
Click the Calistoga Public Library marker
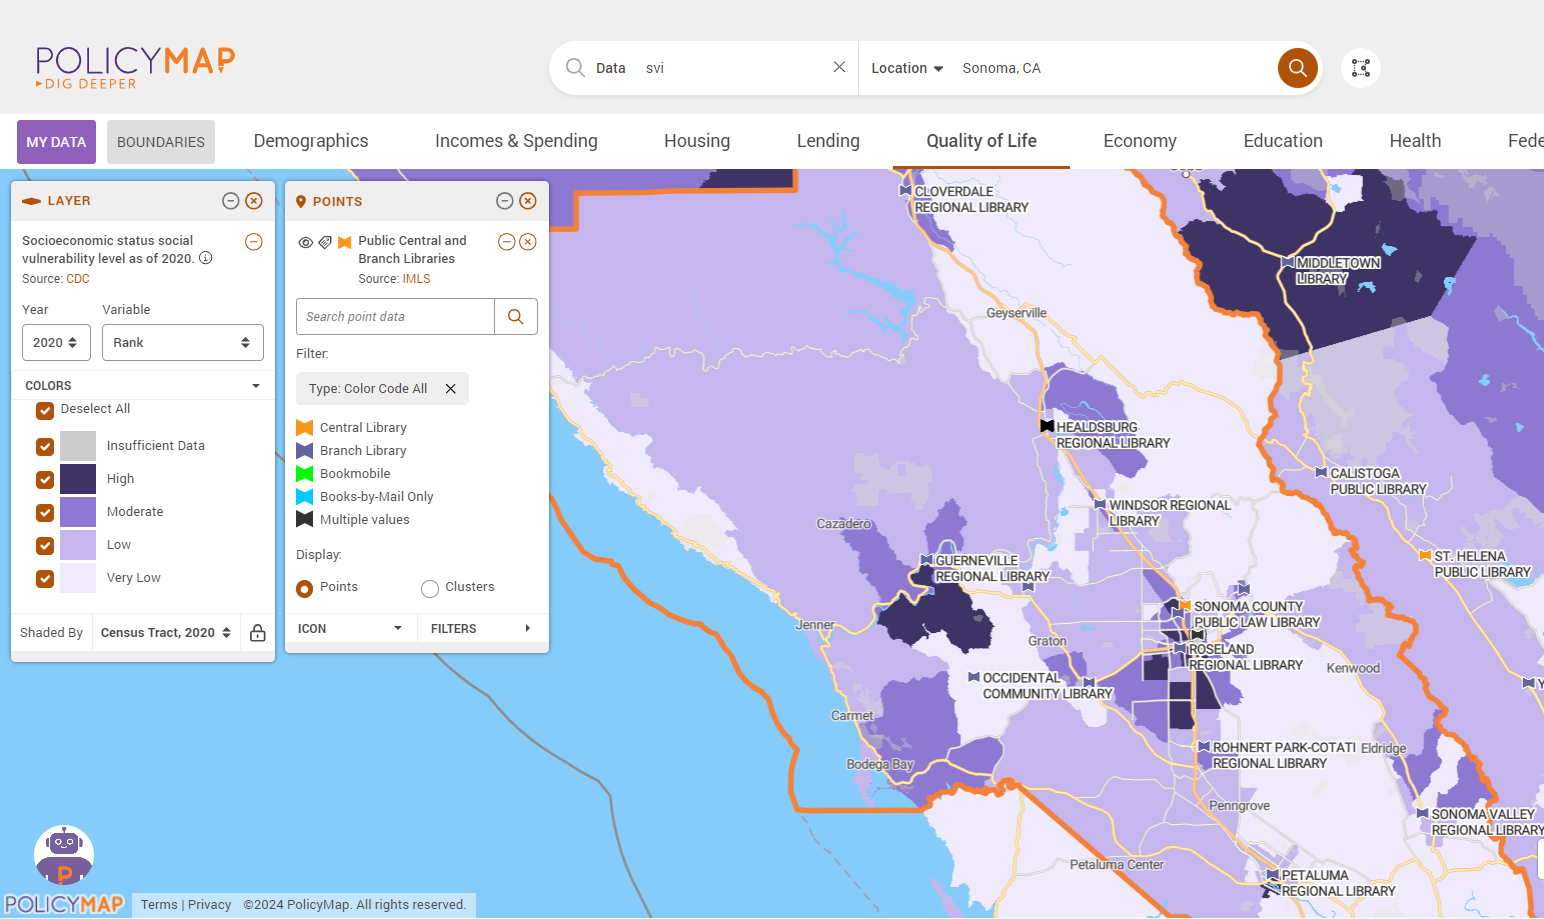1321,472
